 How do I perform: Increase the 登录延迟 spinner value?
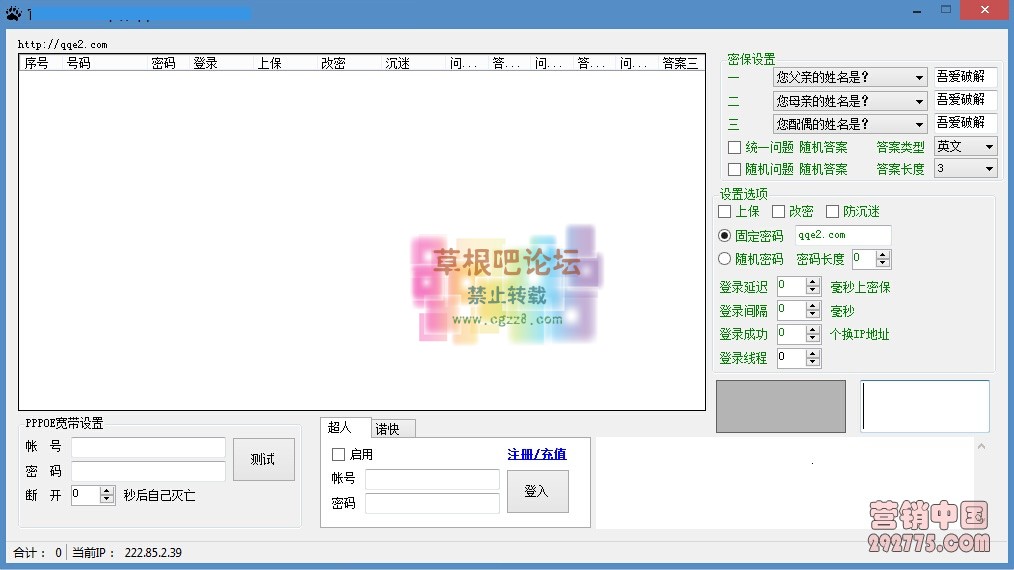click(813, 282)
